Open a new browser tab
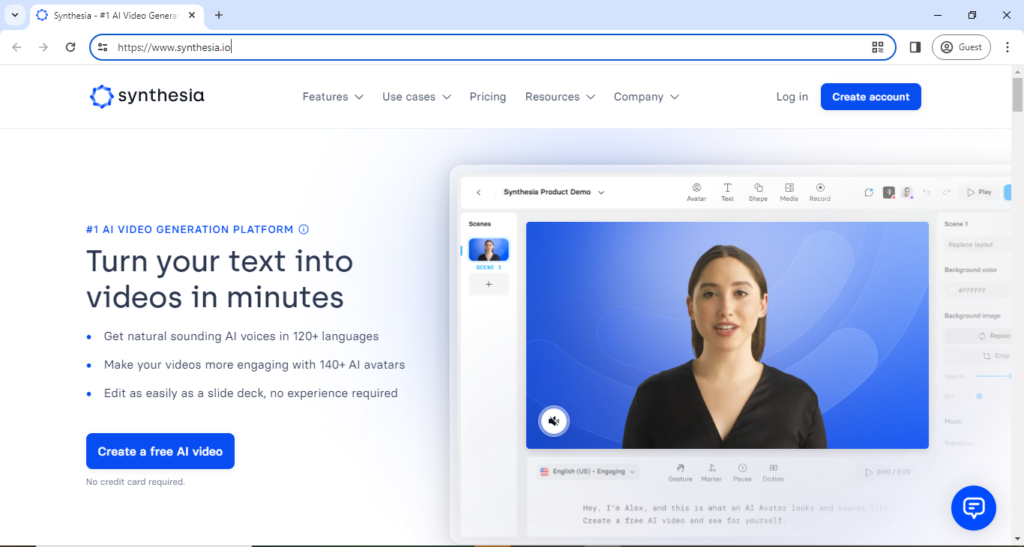Viewport: 1024px width, 547px height. pos(219,15)
